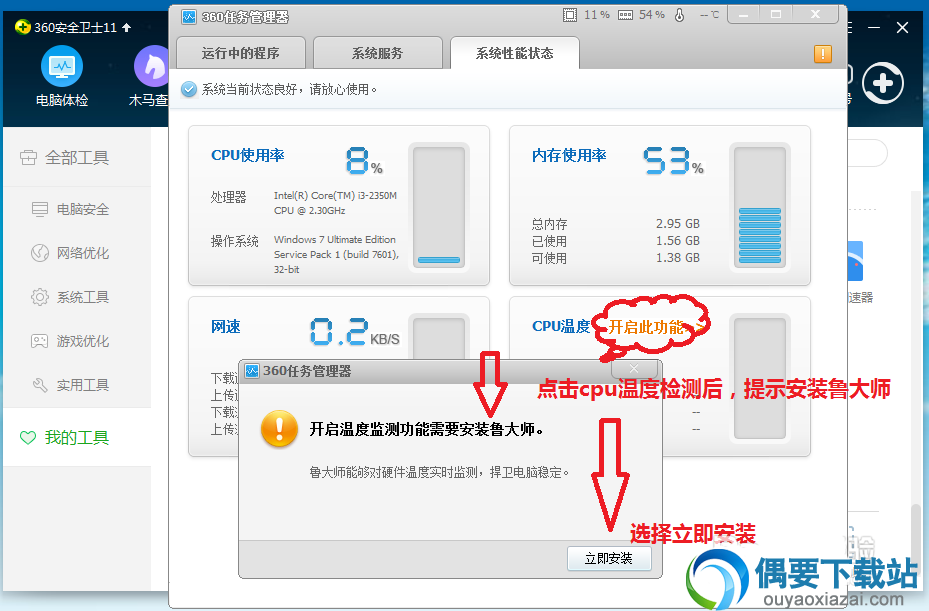Click the 1.38 GB available memory value
The height and width of the screenshot is (611, 929).
click(x=678, y=258)
